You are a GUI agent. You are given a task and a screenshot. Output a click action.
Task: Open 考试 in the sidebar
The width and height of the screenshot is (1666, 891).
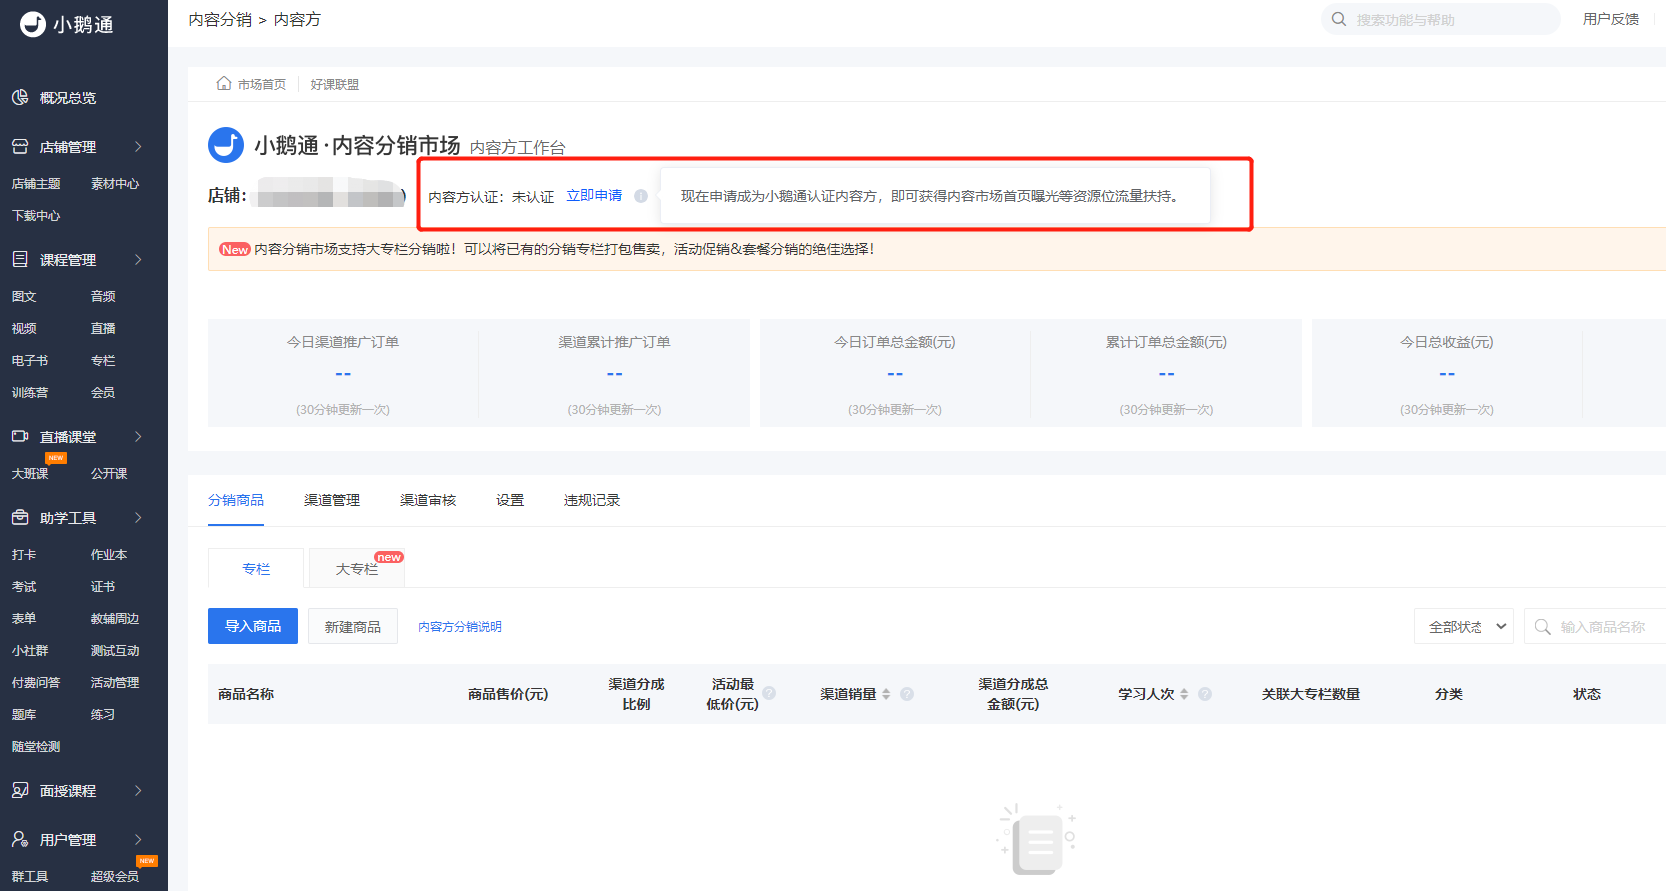coord(24,587)
